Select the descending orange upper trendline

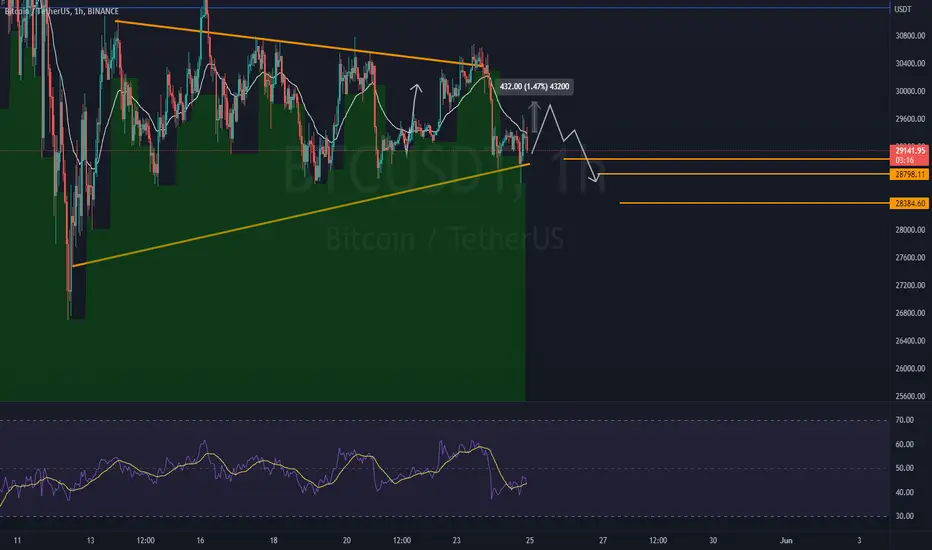(297, 43)
